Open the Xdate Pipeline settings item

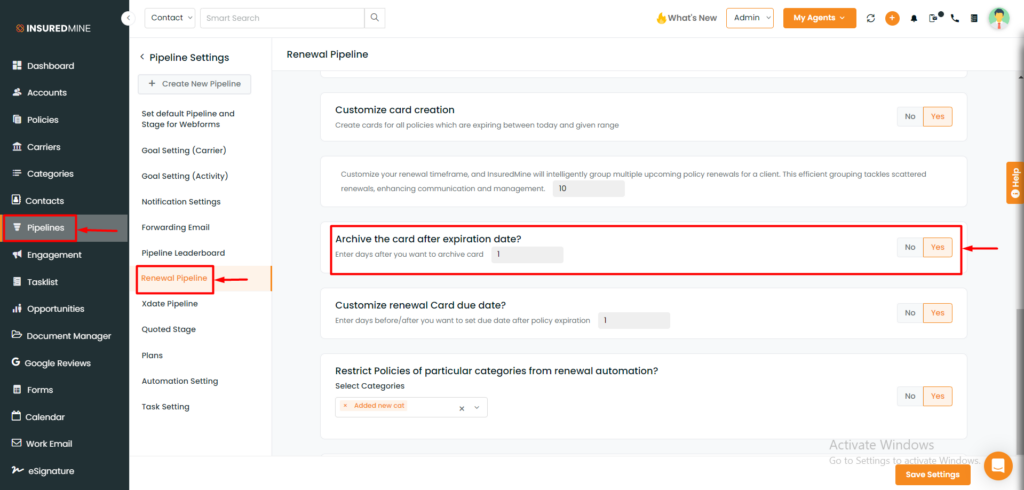tap(170, 304)
